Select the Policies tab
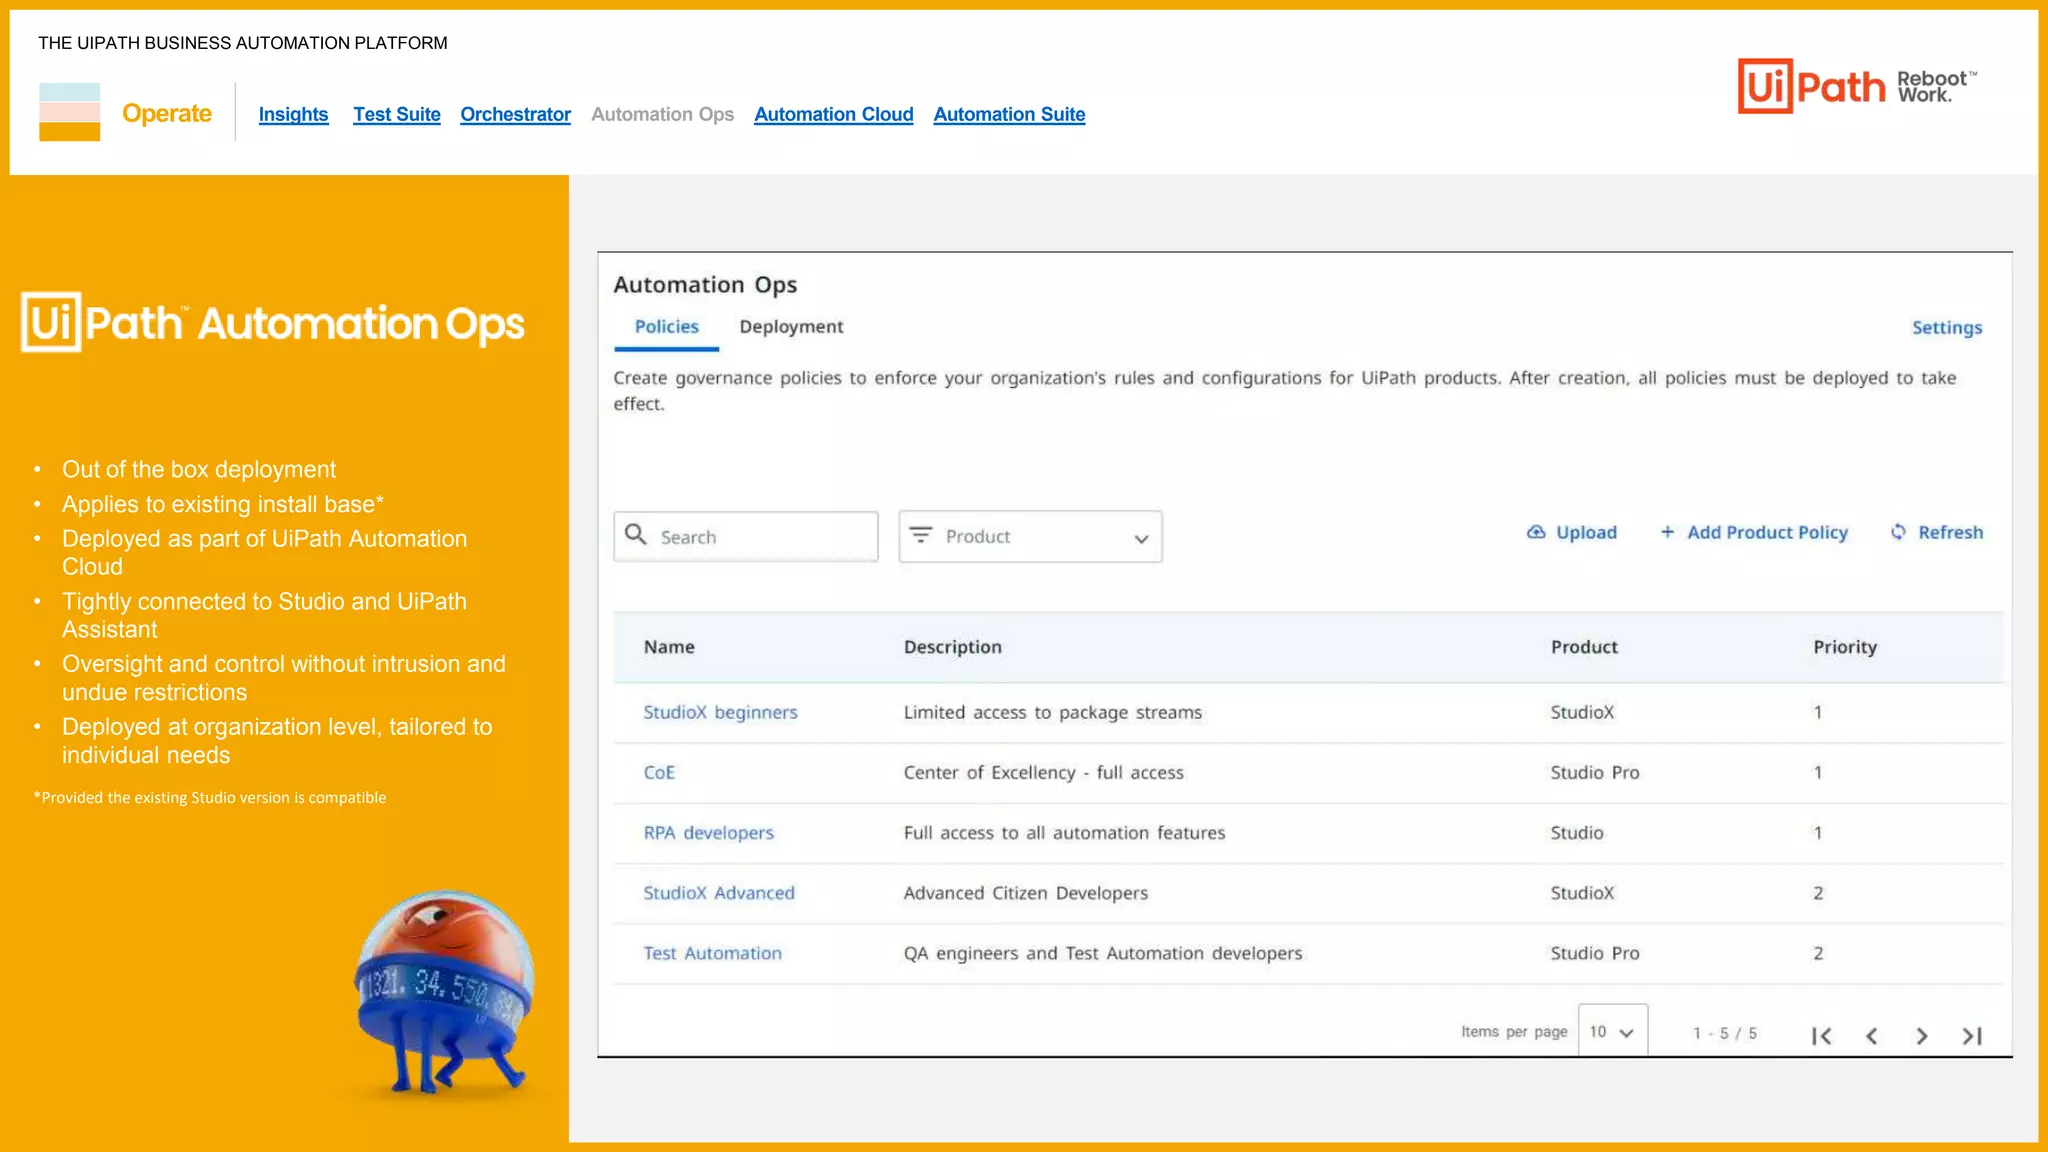The width and height of the screenshot is (2048, 1152). click(x=666, y=327)
